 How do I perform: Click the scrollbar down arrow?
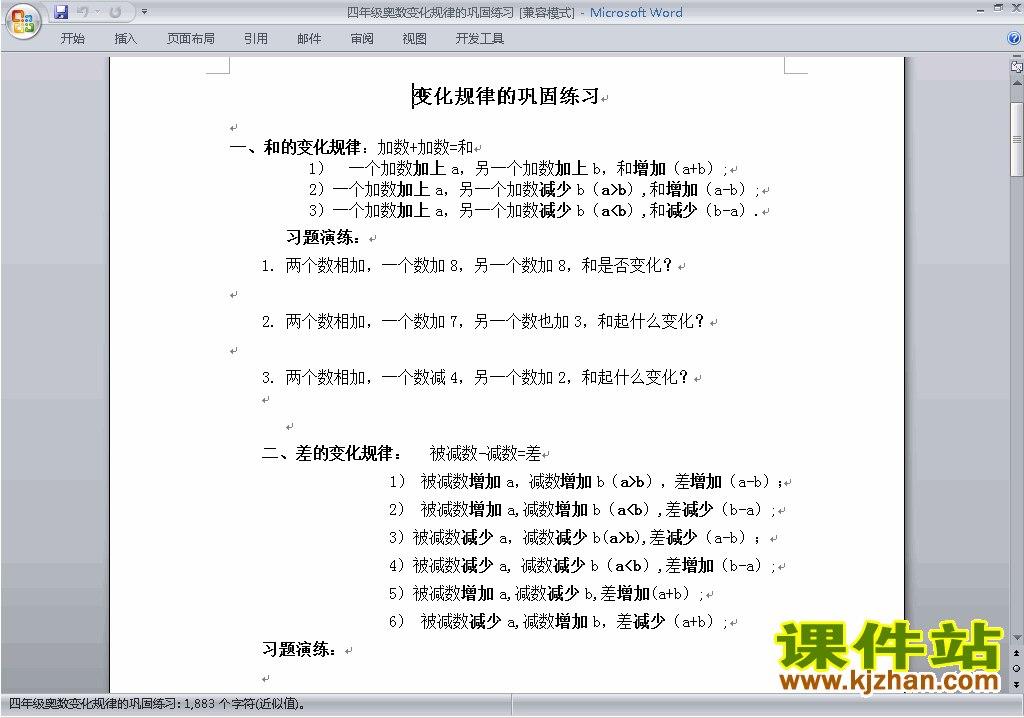pos(1017,638)
